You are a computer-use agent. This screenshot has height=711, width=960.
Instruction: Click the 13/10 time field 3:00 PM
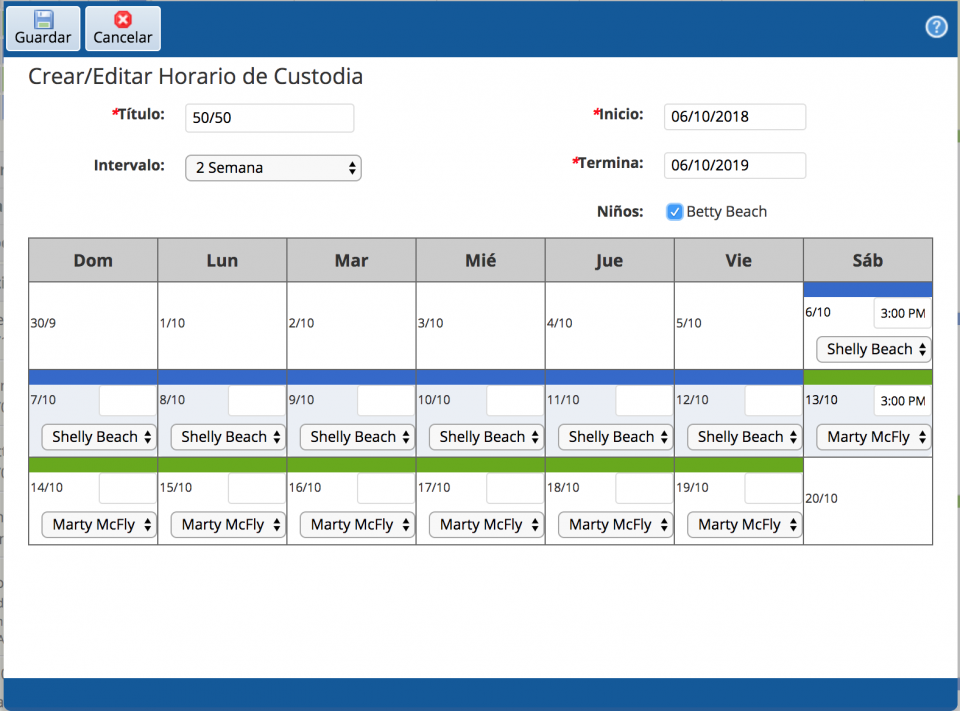pyautogui.click(x=902, y=401)
